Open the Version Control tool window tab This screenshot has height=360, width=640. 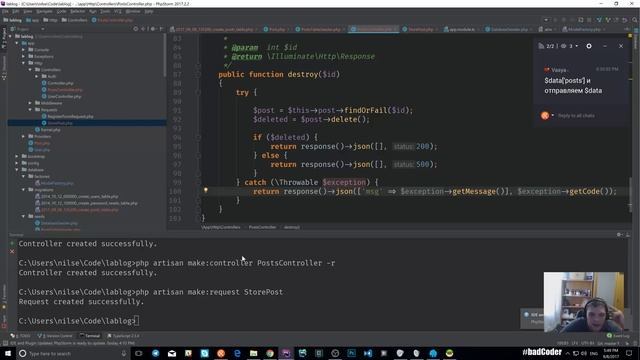point(55,336)
